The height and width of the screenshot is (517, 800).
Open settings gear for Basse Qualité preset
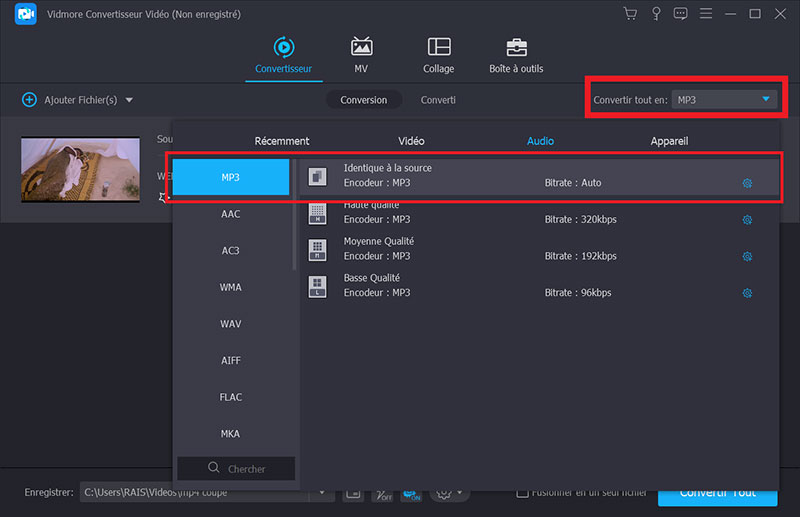747,293
